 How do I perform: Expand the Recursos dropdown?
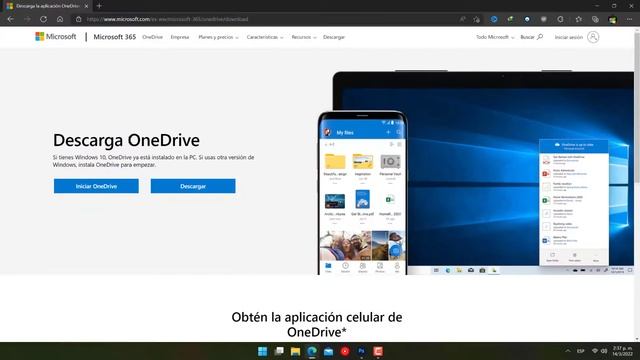304,37
